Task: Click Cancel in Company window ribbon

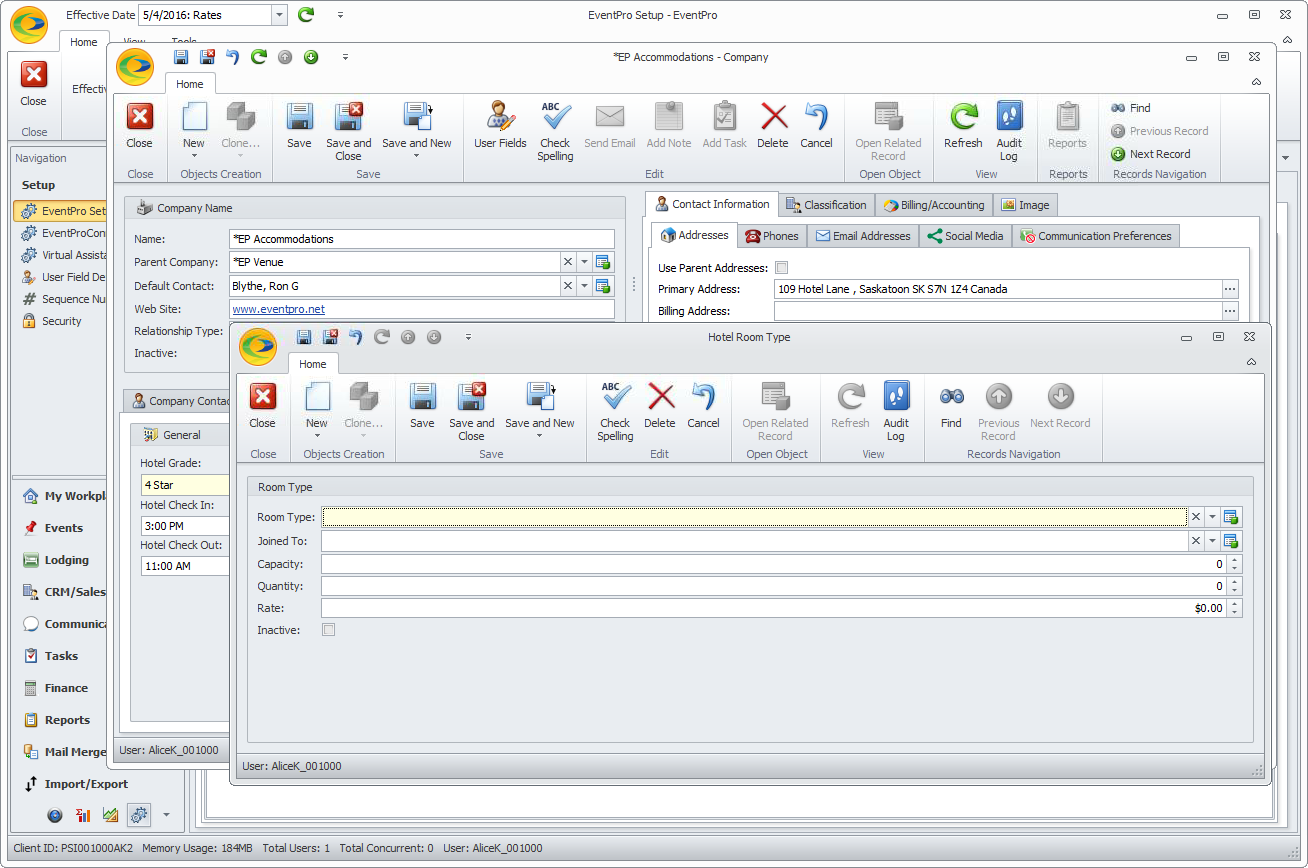Action: coord(816,126)
